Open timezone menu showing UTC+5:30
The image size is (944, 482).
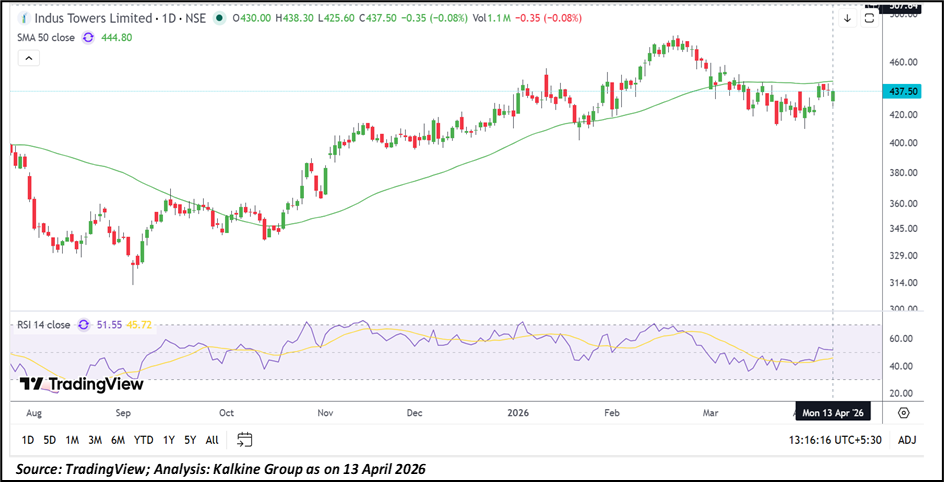pyautogui.click(x=828, y=440)
